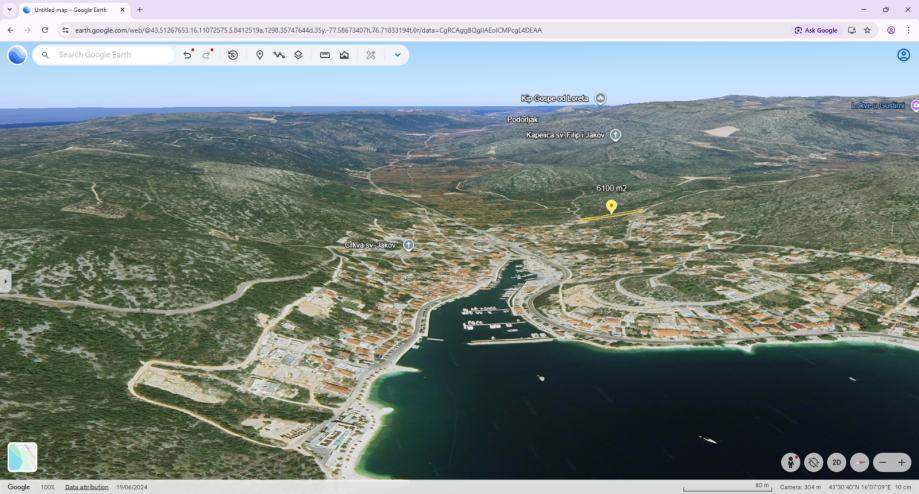
Task: Zoom out with the minus button
Action: [883, 462]
